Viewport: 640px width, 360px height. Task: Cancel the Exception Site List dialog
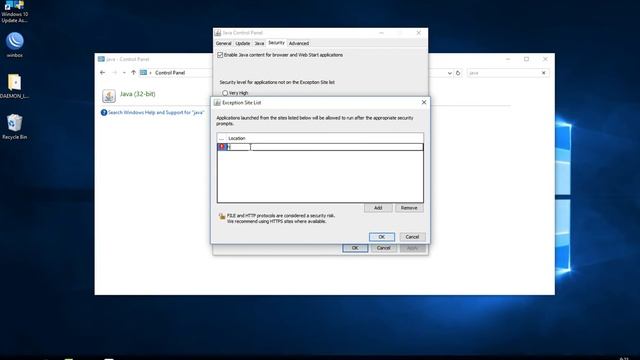click(412, 237)
